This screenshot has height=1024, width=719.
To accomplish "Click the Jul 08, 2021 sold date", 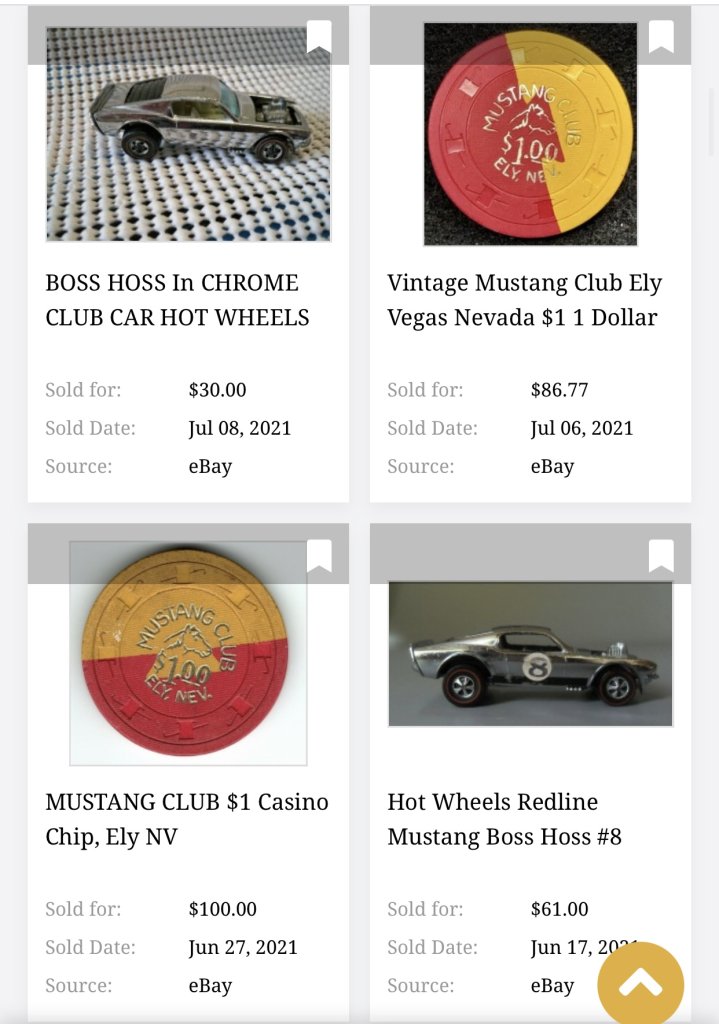I will 240,428.
